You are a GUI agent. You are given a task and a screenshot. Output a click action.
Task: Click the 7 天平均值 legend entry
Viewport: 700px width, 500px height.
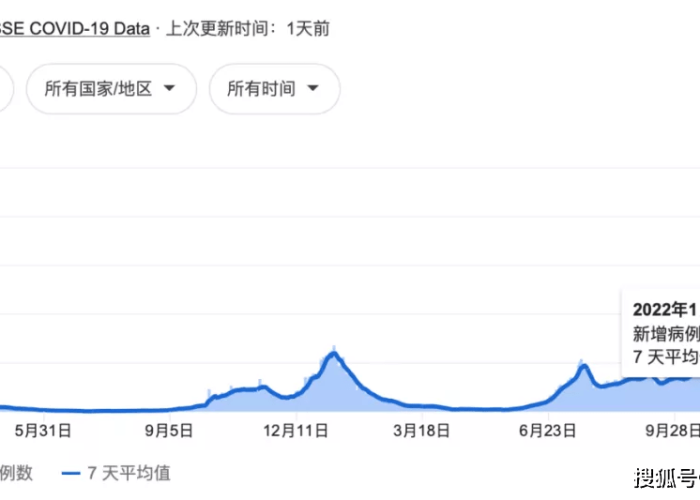[x=116, y=473]
